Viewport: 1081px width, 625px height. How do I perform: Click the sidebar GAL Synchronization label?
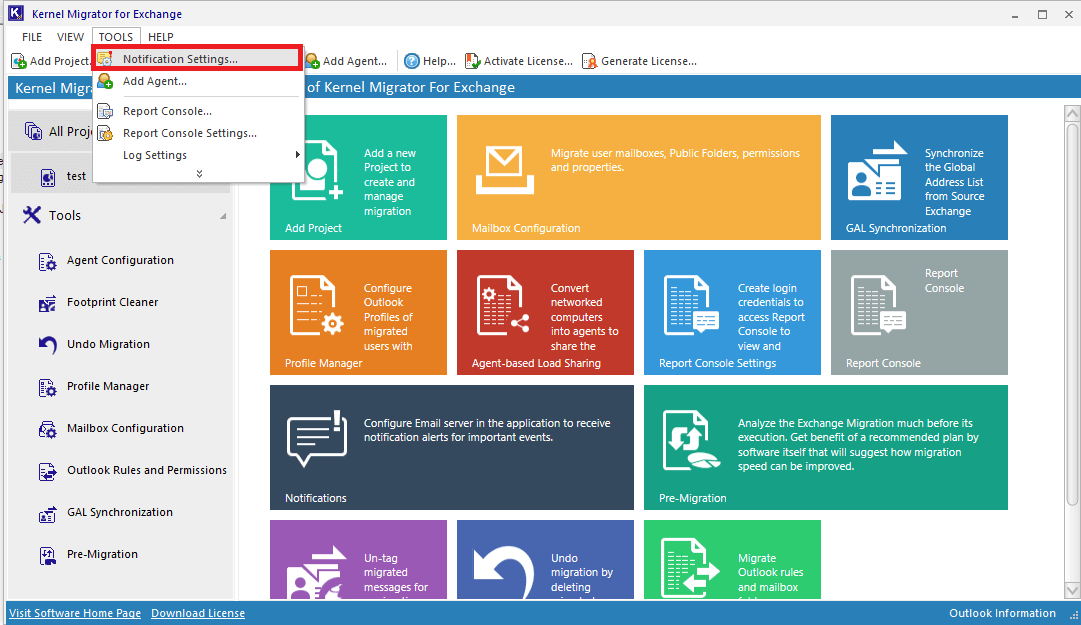point(120,513)
